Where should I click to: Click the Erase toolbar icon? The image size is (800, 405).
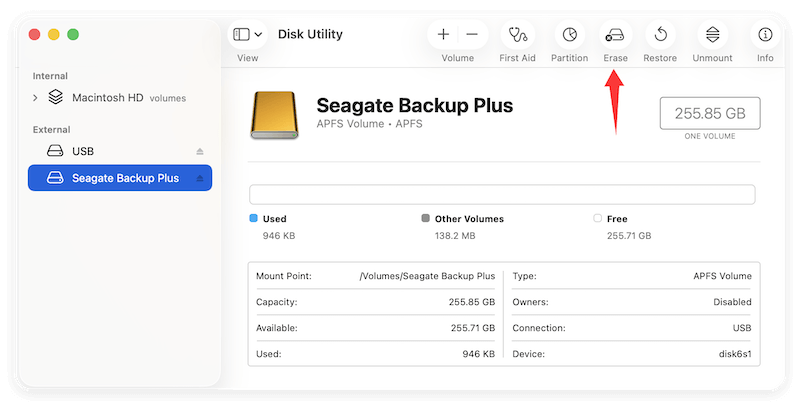tap(615, 35)
